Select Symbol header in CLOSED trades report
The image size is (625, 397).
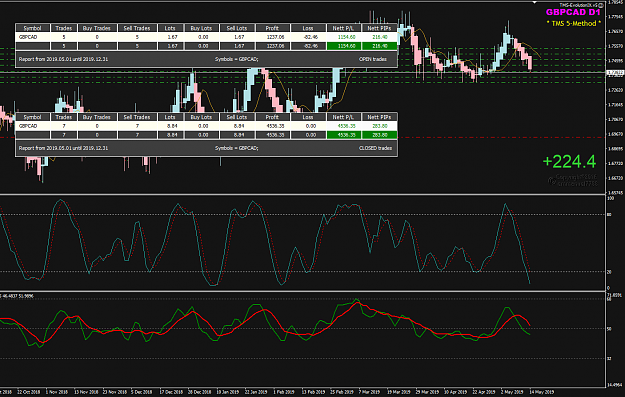[32, 117]
